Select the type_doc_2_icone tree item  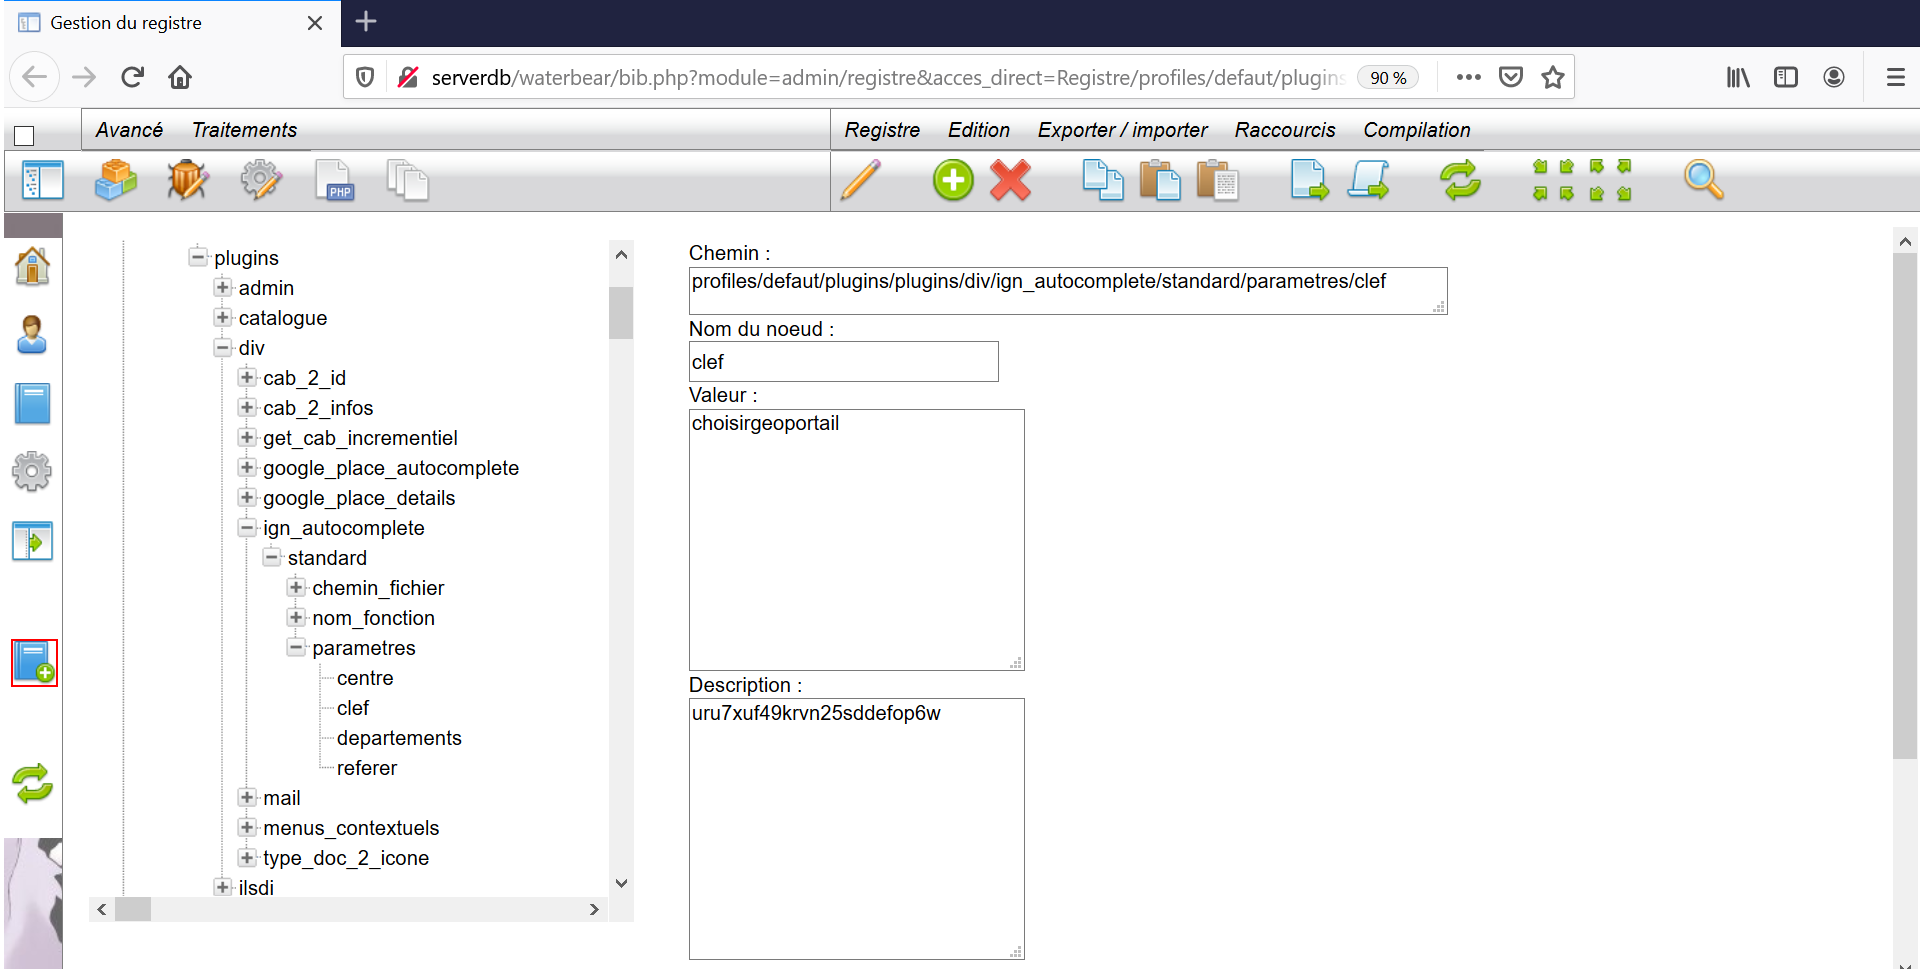click(346, 858)
